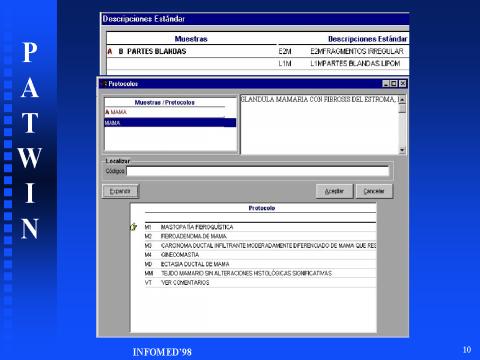This screenshot has width=480, height=360.
Task: Focus the Códigos input field
Action: coord(258,171)
